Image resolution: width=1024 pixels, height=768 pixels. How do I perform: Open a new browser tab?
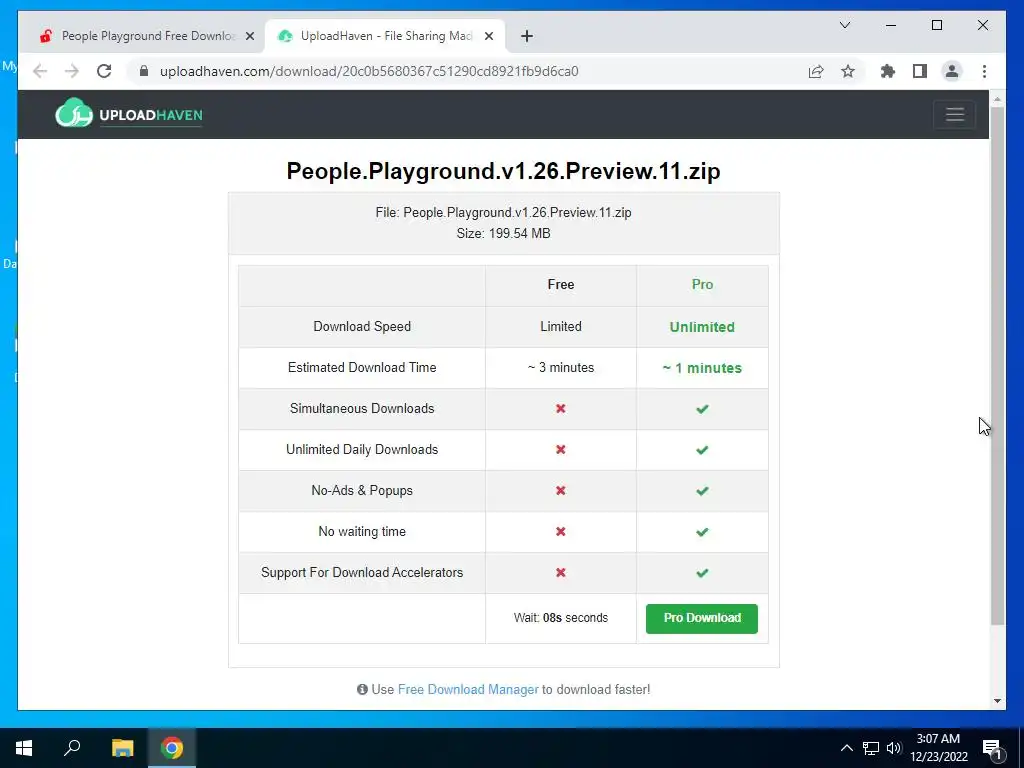point(527,36)
